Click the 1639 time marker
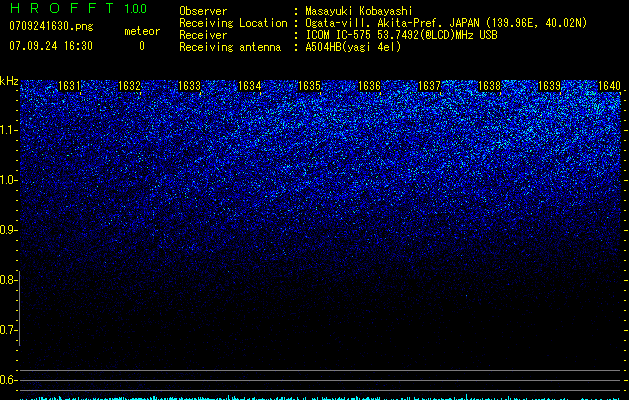Viewport: 629px width, 400px height. 549,86
